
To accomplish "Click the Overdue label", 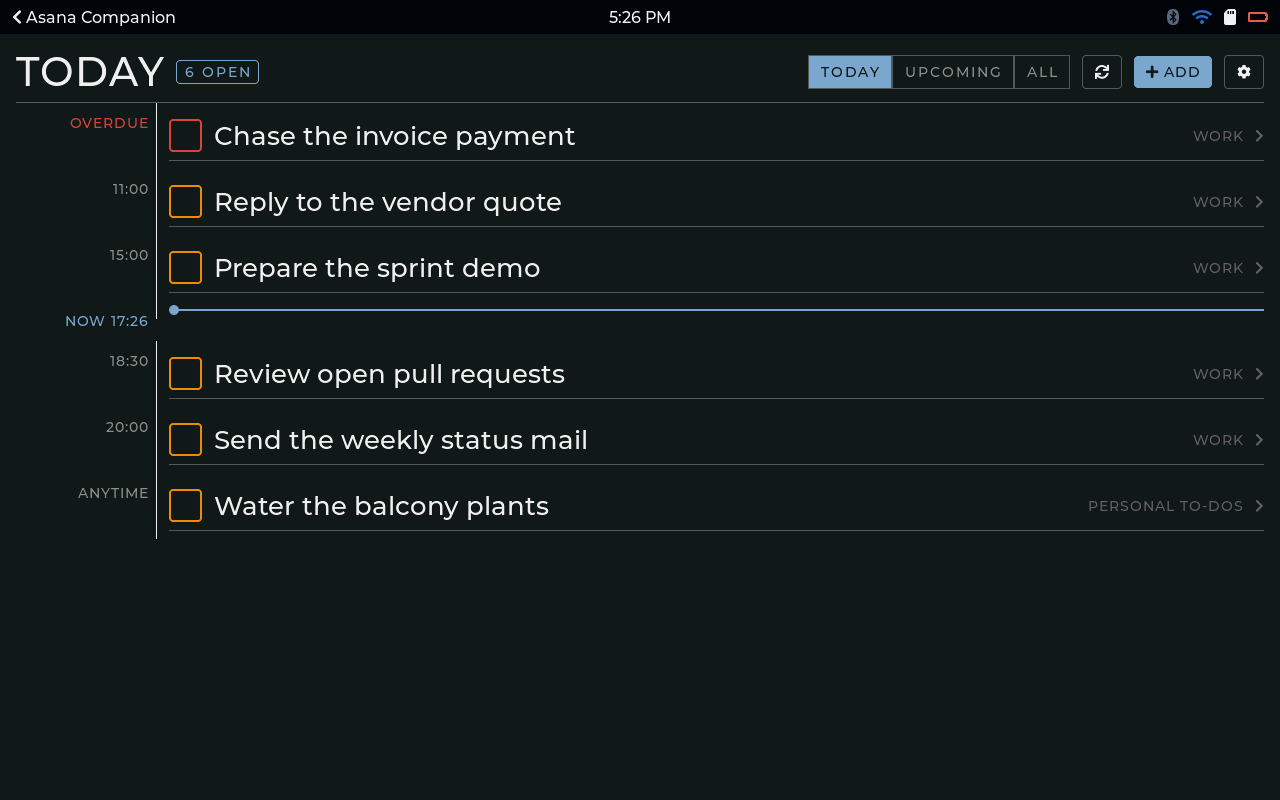I will click(109, 123).
